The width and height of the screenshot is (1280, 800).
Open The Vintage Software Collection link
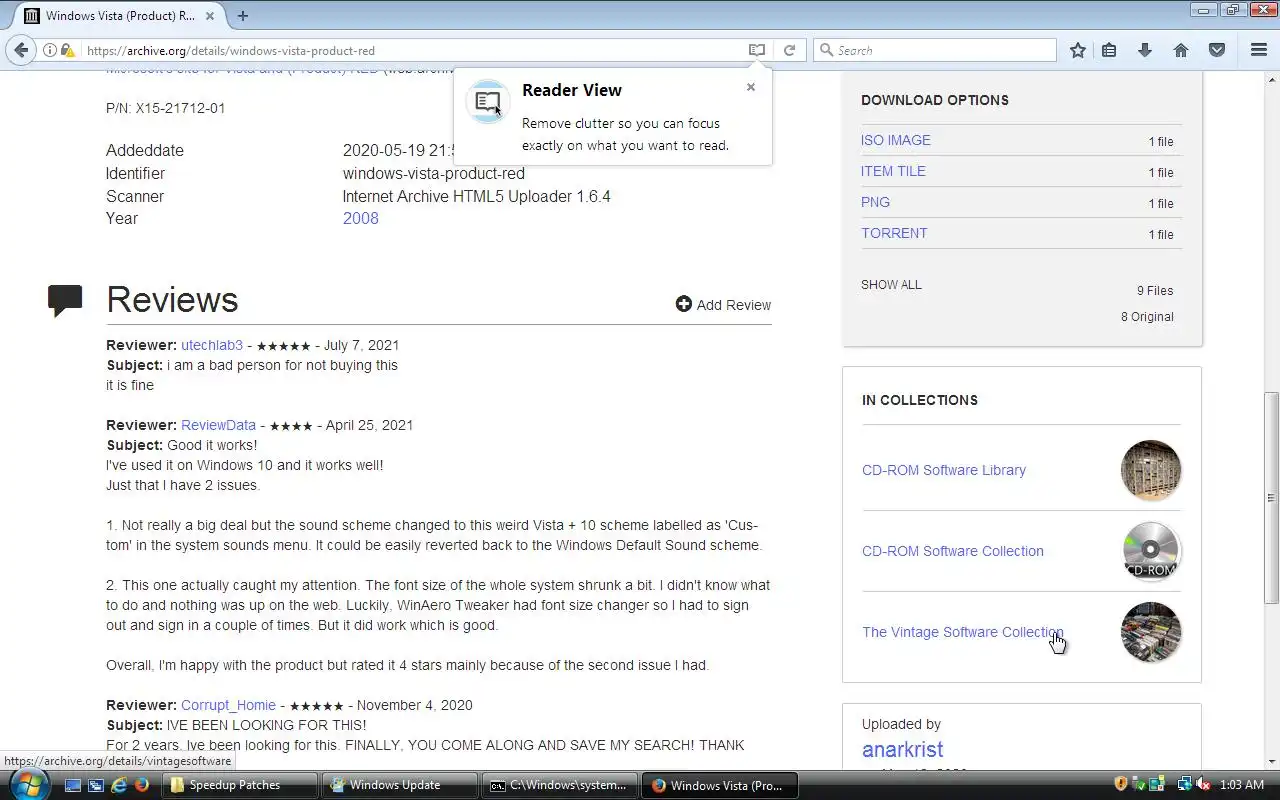tap(963, 632)
